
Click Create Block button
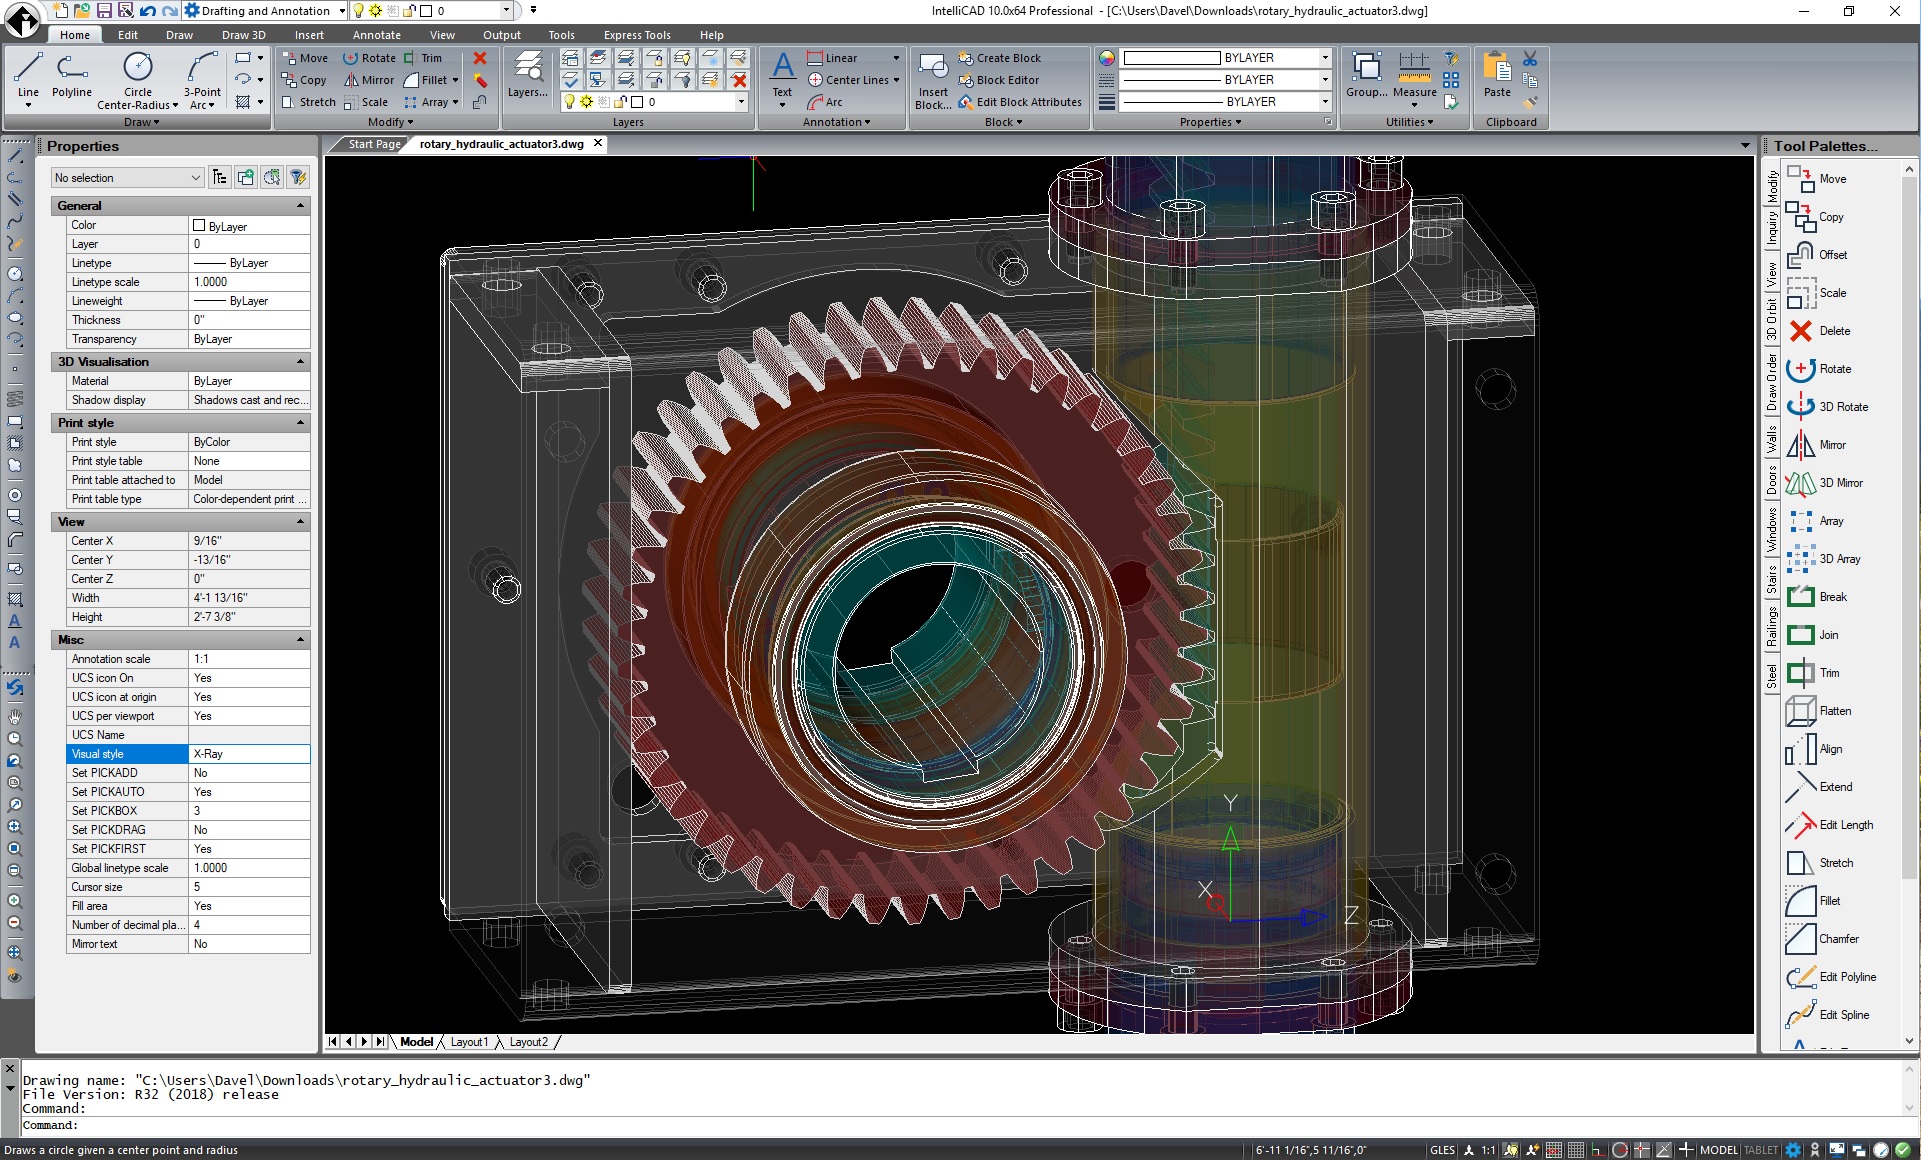point(999,58)
